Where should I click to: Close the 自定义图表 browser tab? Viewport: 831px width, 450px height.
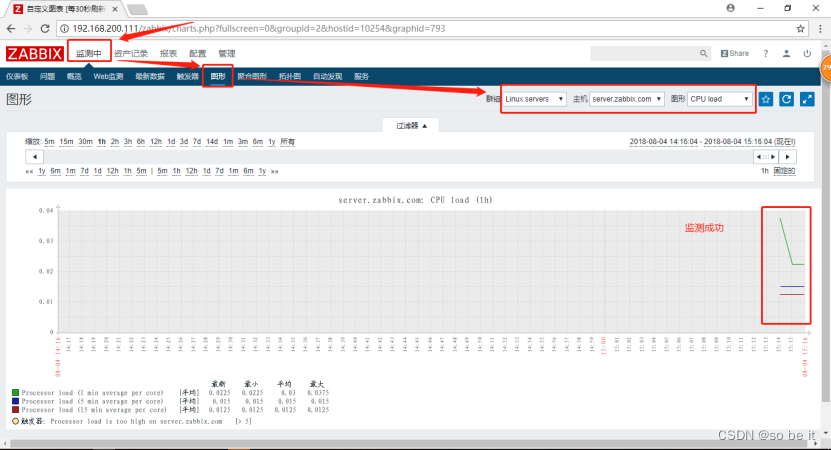click(115, 9)
